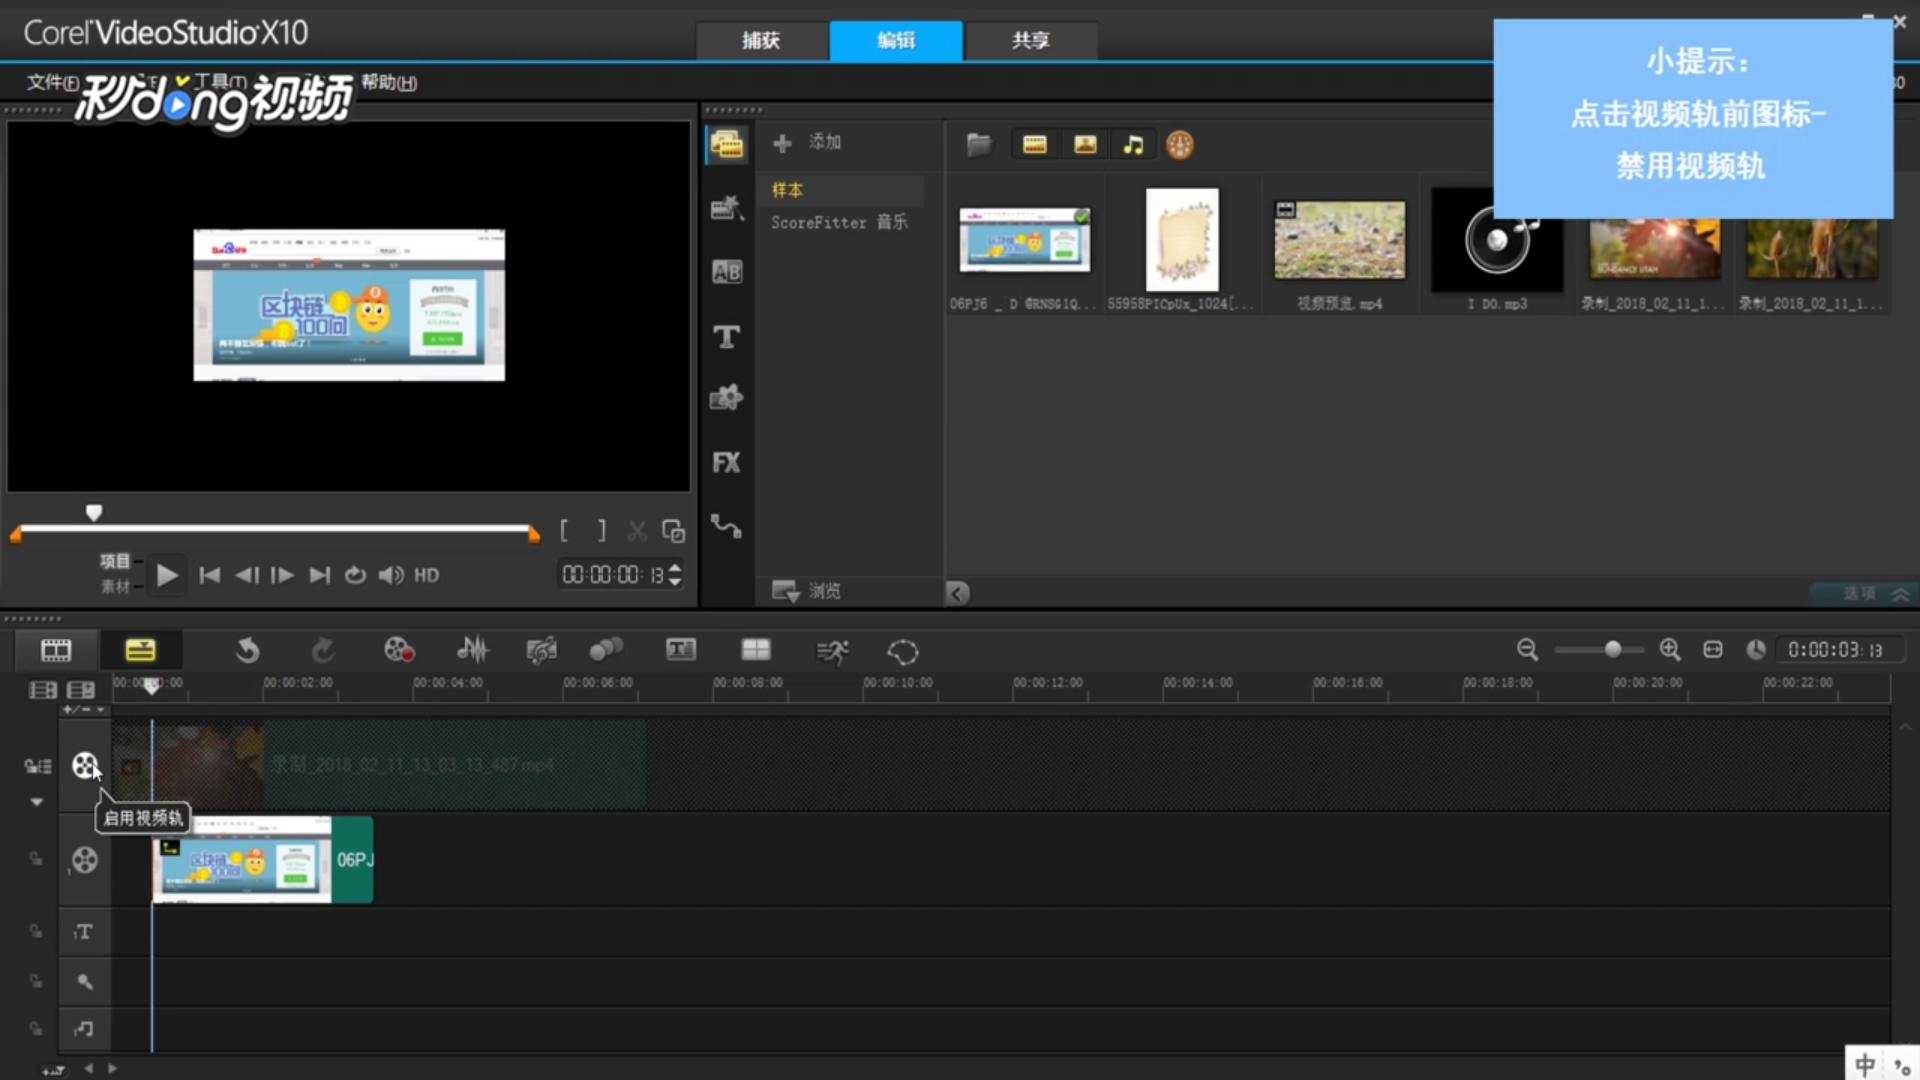
Task: Click the timeline zoom slider
Action: 1612,650
